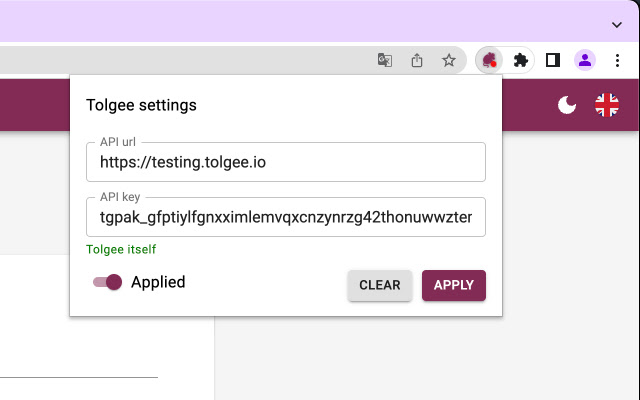Open language selector with the UK flag
640x400 pixels.
pyautogui.click(x=607, y=105)
